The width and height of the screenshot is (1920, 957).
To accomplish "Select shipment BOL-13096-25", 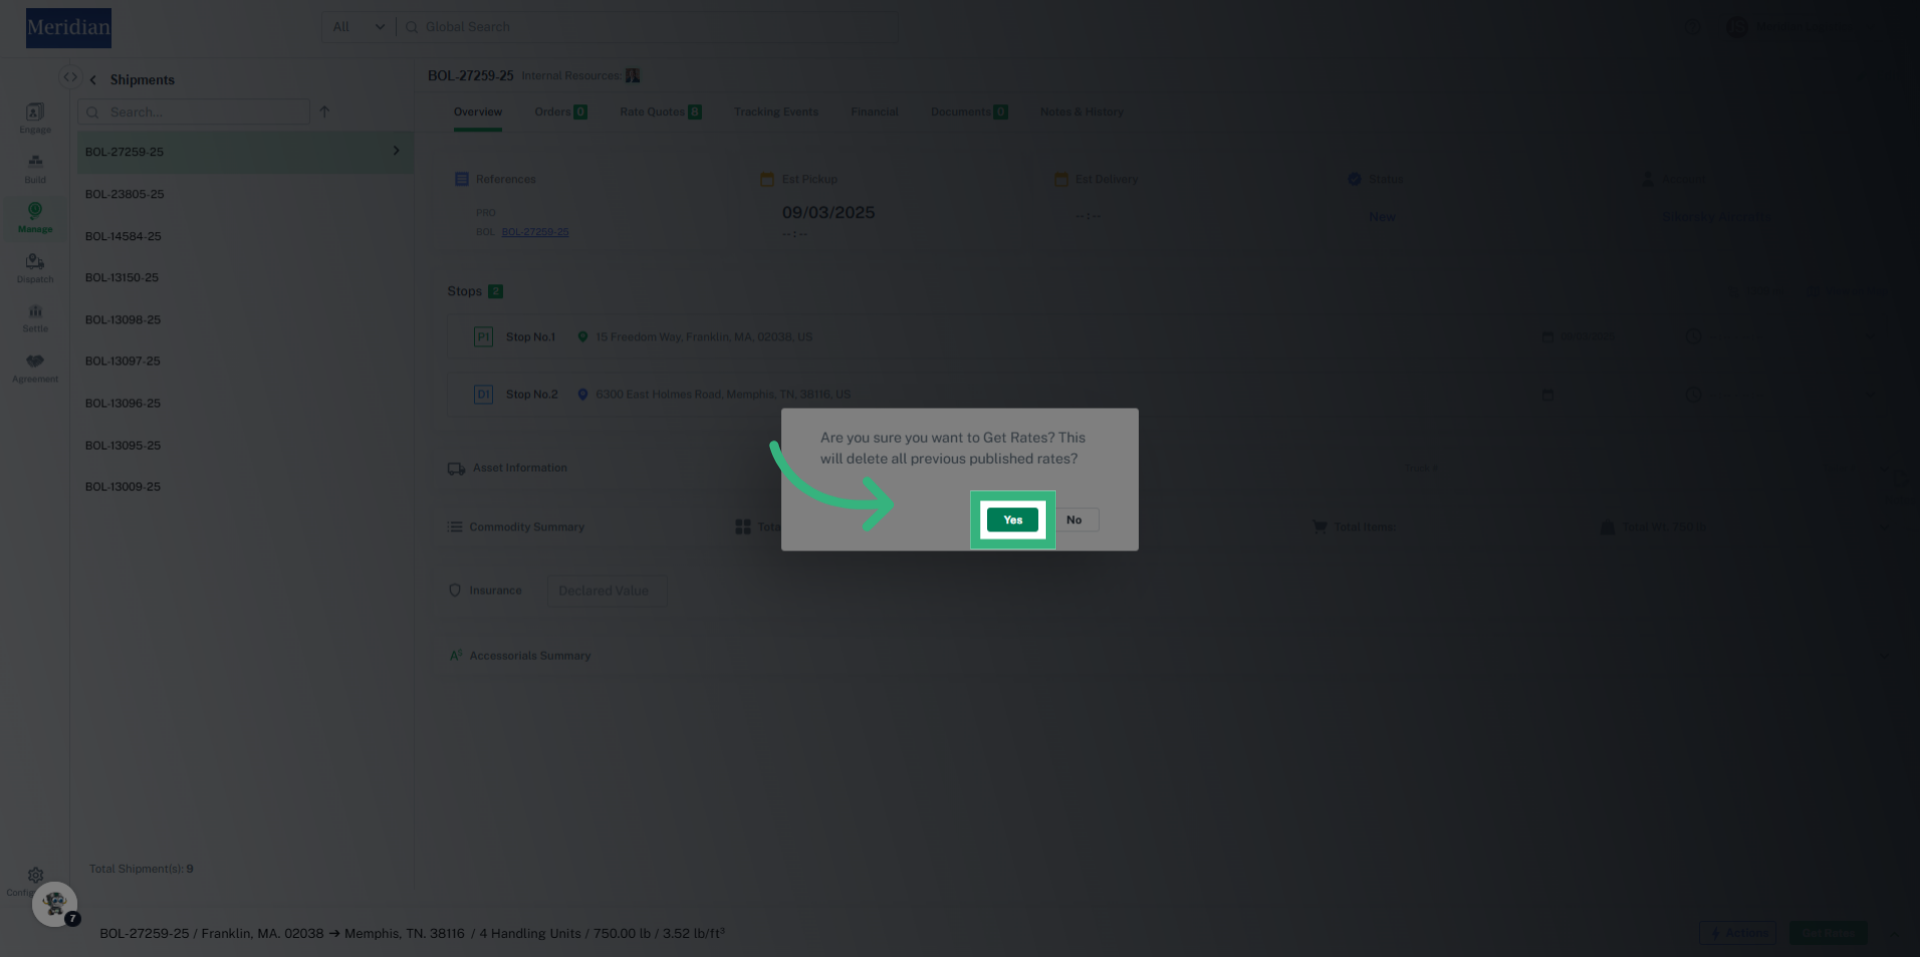I will pos(245,403).
